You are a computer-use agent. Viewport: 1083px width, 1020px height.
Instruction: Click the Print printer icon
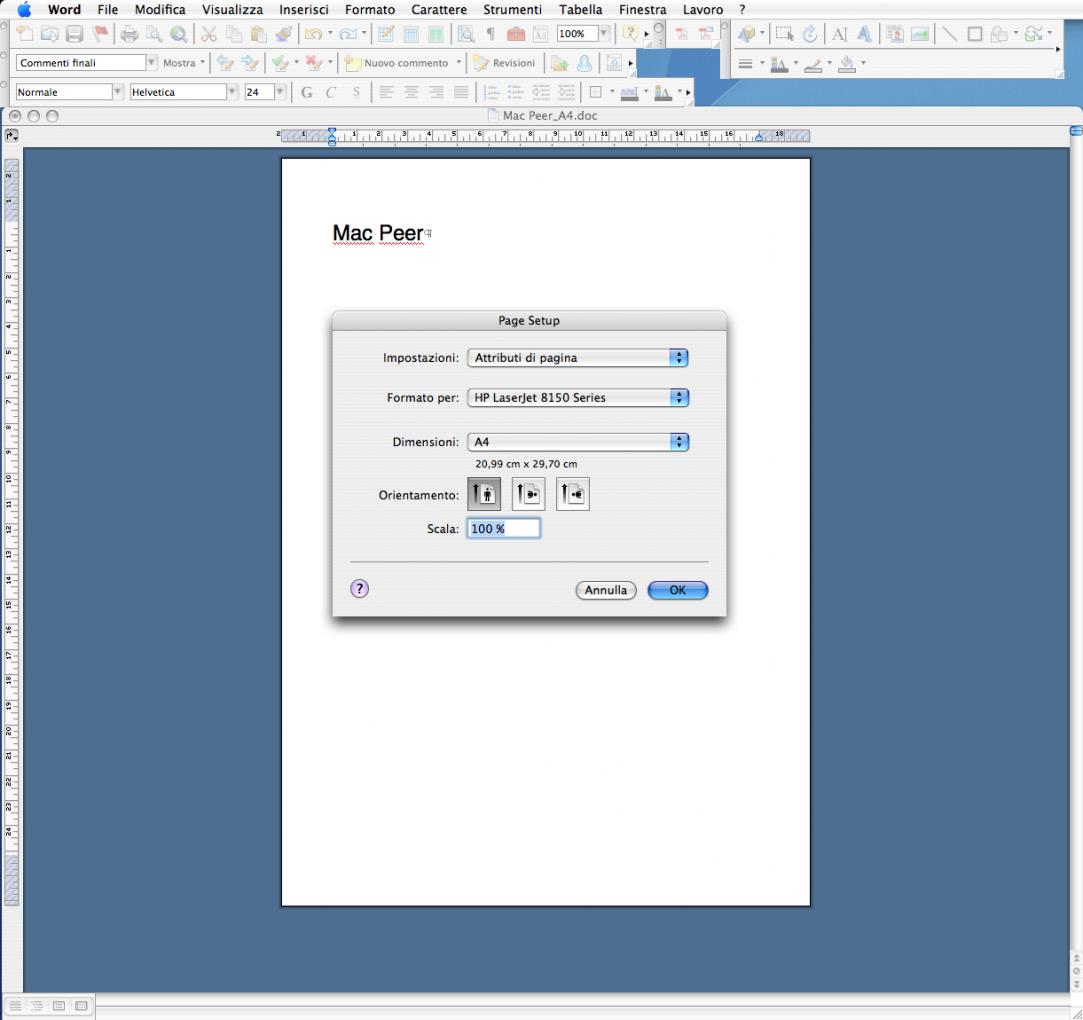(x=129, y=34)
